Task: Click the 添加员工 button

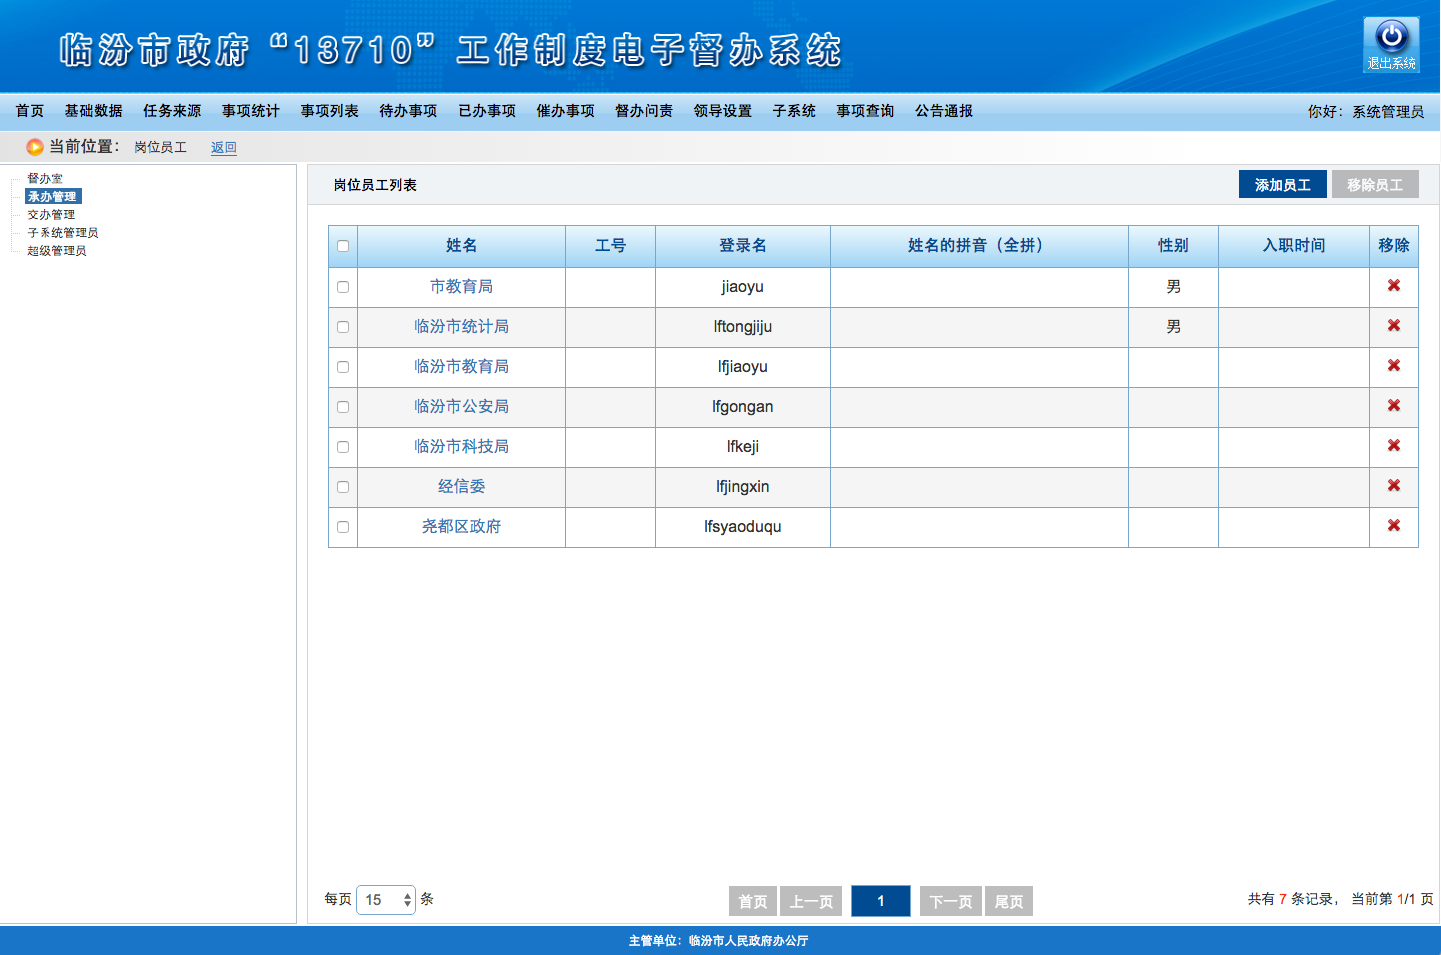Action: pyautogui.click(x=1282, y=185)
